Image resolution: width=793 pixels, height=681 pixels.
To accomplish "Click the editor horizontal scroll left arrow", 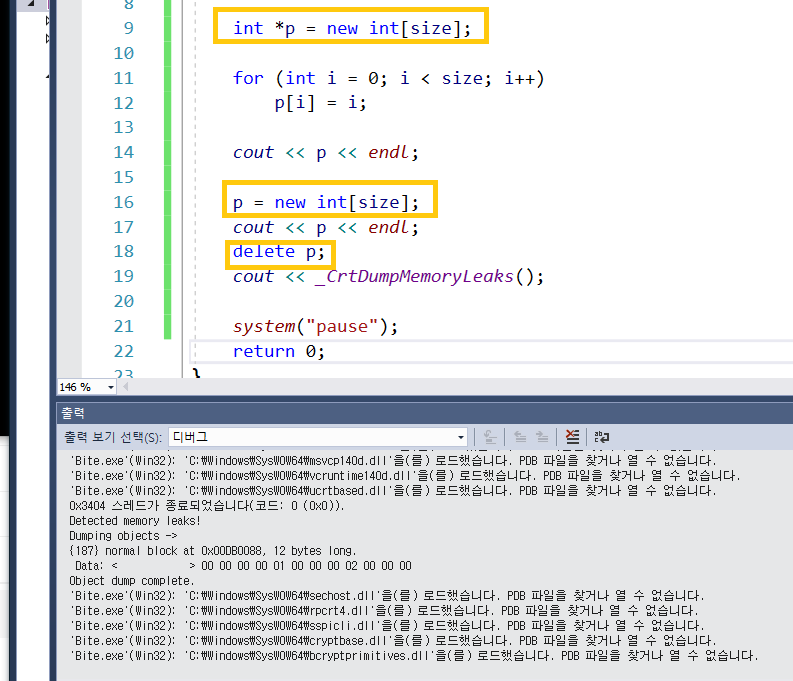I will (125, 387).
